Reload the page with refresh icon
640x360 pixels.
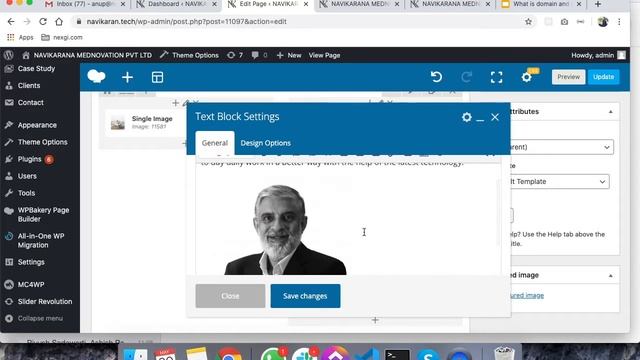tap(43, 22)
